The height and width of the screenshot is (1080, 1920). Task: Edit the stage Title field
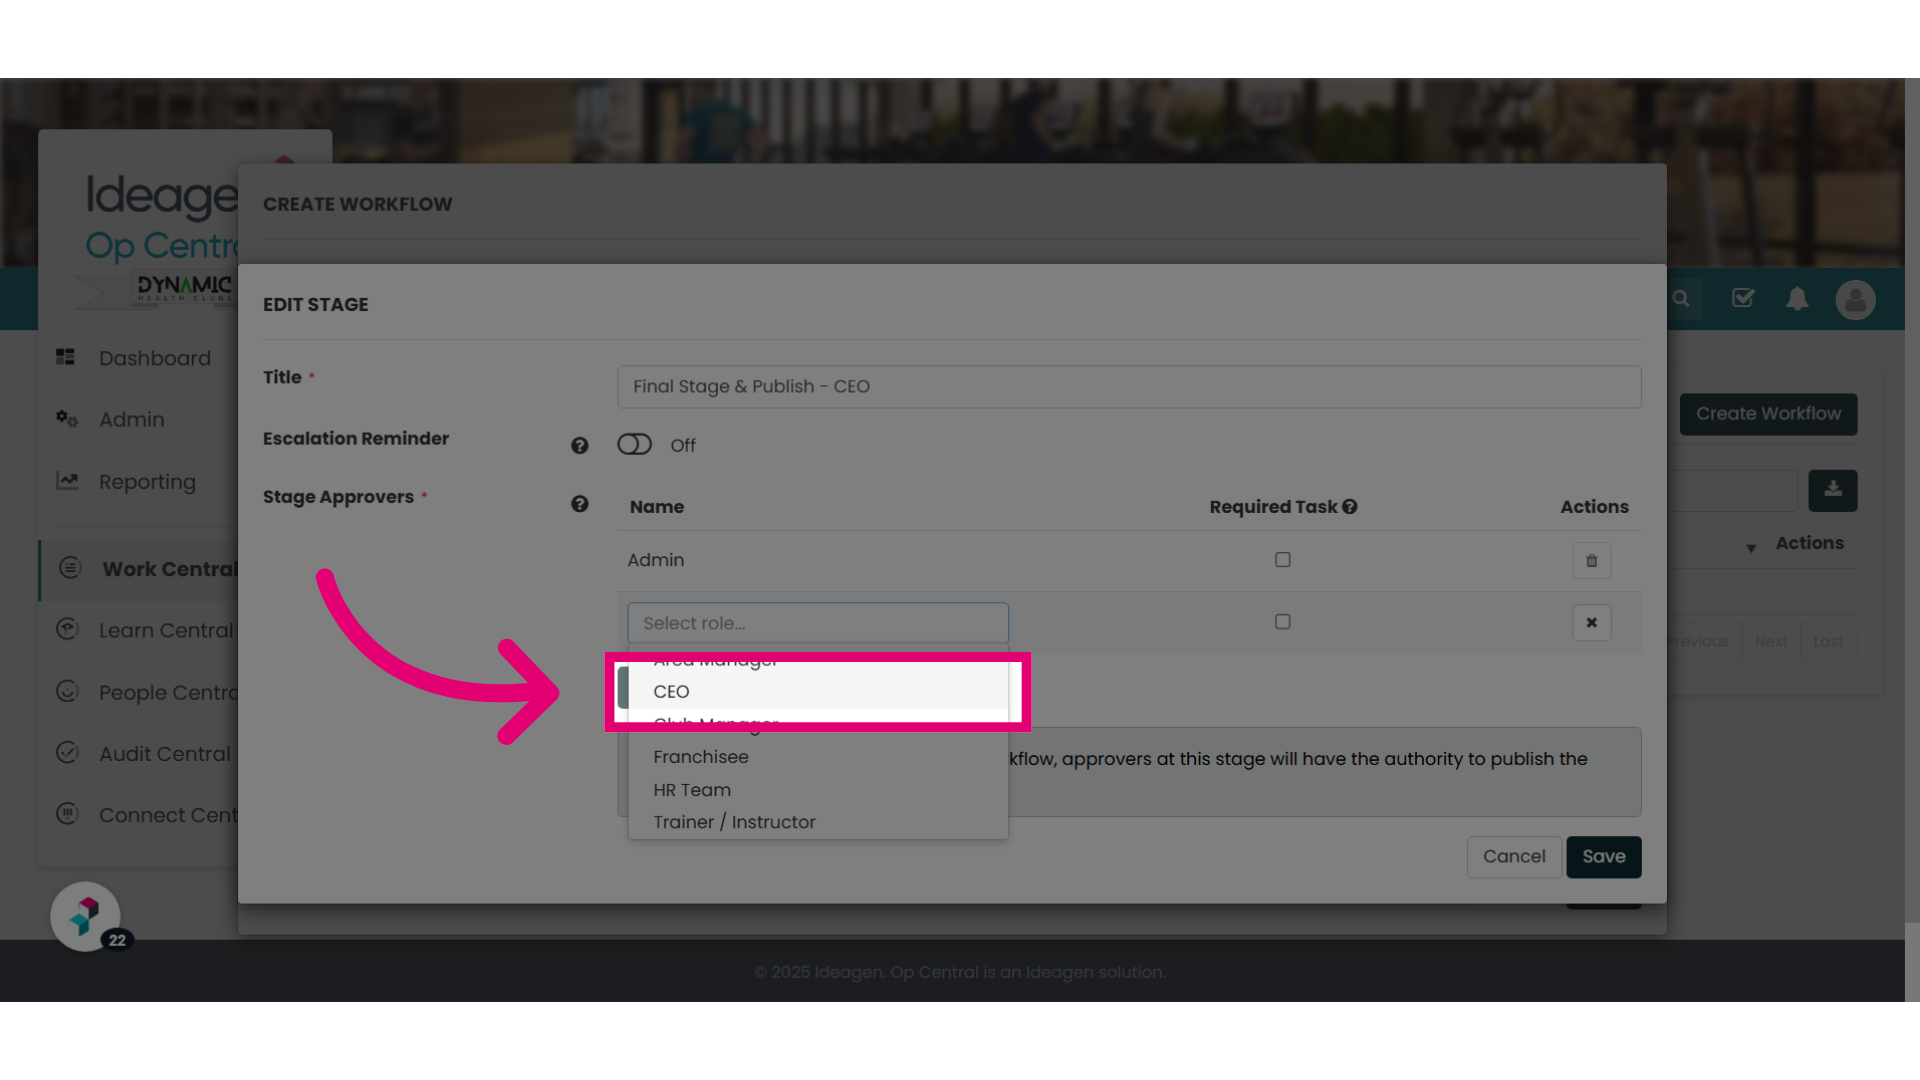[x=1129, y=387]
